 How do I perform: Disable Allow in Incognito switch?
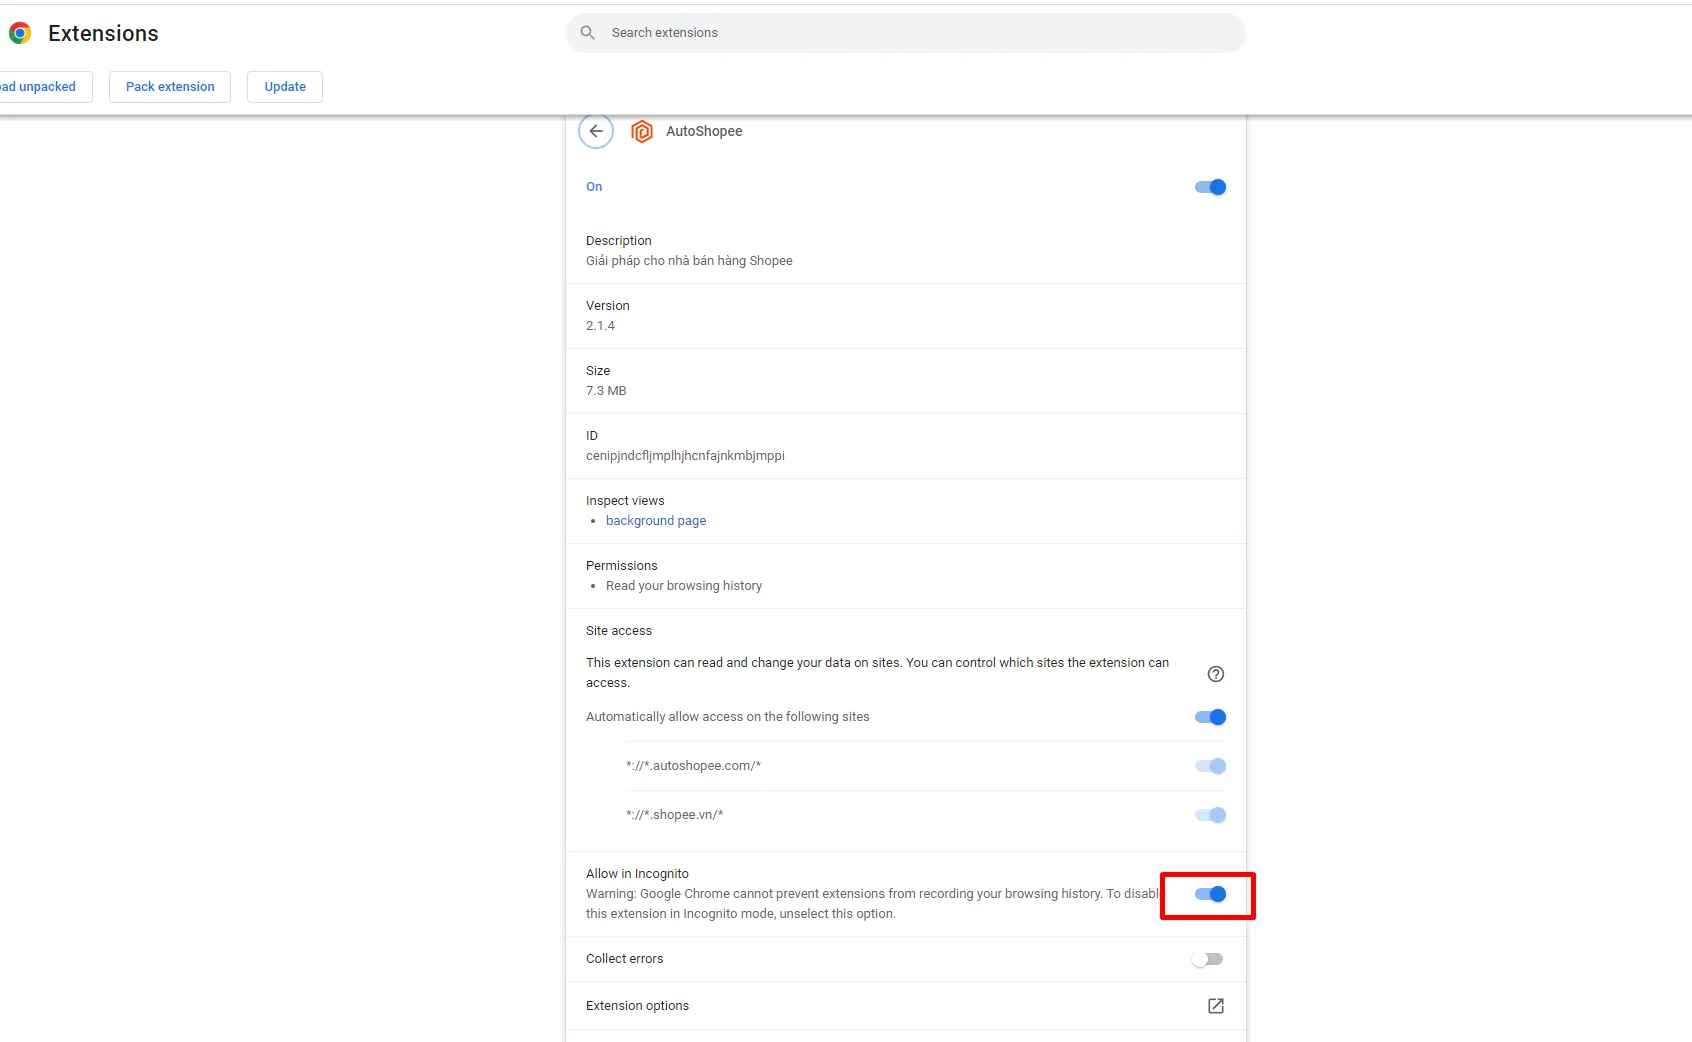[1210, 894]
